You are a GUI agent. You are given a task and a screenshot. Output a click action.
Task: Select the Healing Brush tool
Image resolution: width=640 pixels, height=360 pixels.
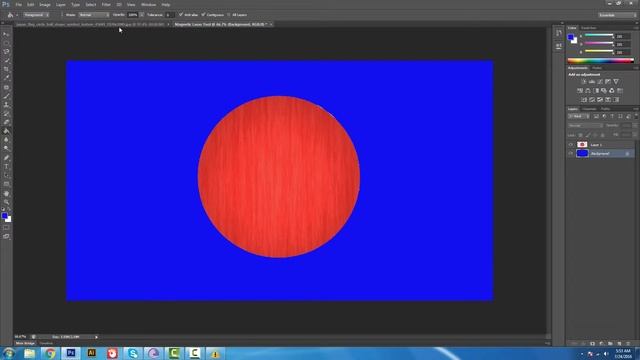[x=6, y=87]
